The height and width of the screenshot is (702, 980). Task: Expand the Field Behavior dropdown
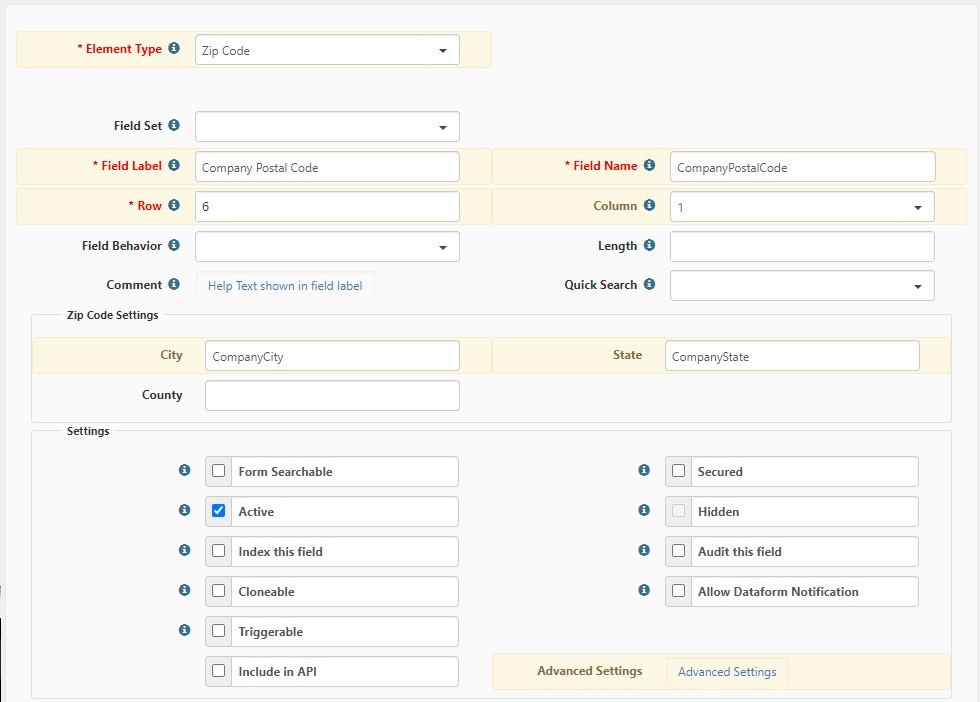pos(327,247)
